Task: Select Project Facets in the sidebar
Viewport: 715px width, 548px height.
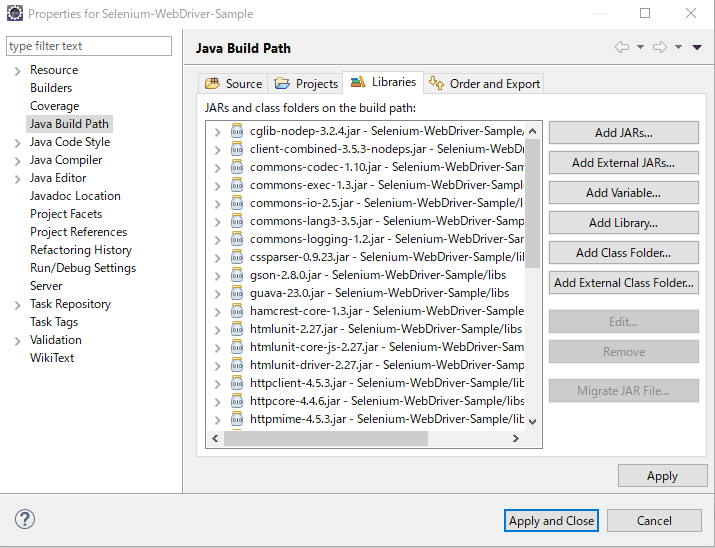Action: [66, 214]
